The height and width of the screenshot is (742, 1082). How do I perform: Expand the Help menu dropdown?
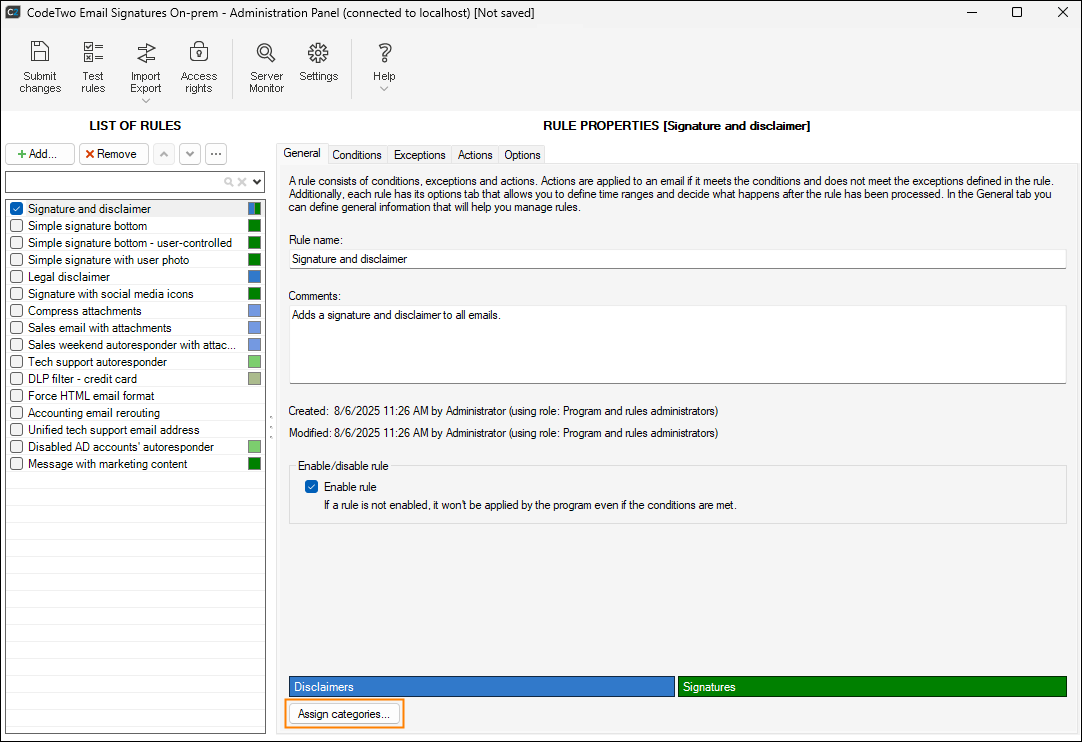point(384,89)
